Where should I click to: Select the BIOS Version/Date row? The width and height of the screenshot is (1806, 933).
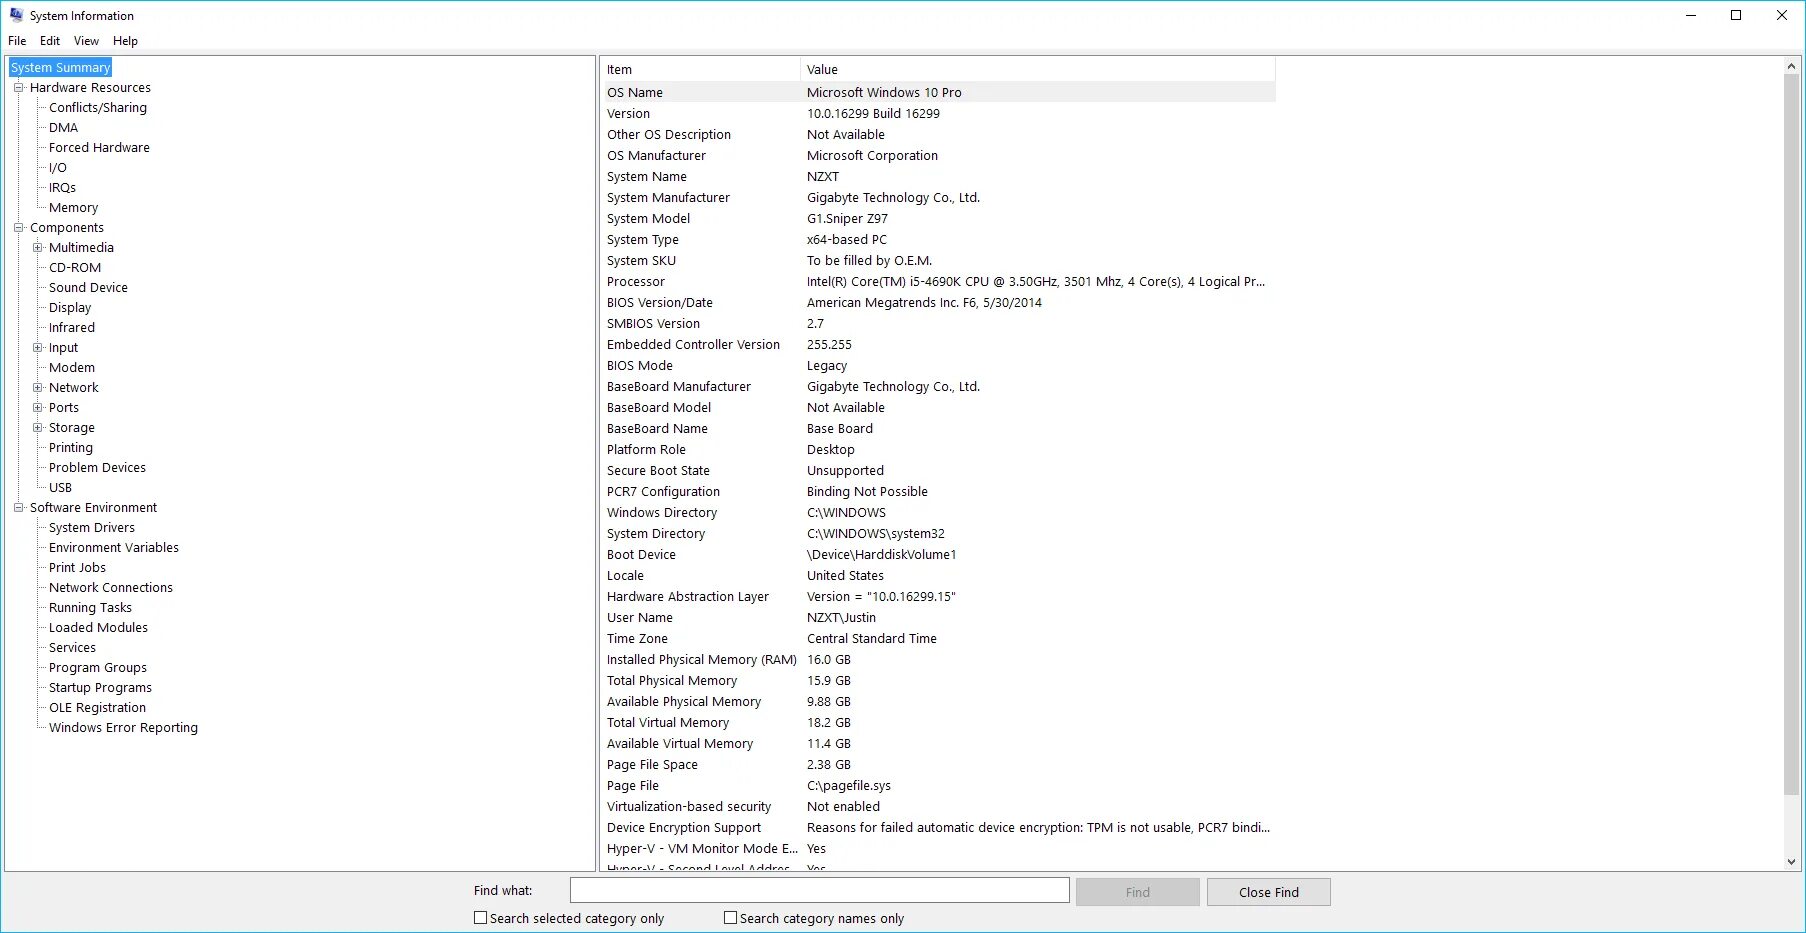938,302
